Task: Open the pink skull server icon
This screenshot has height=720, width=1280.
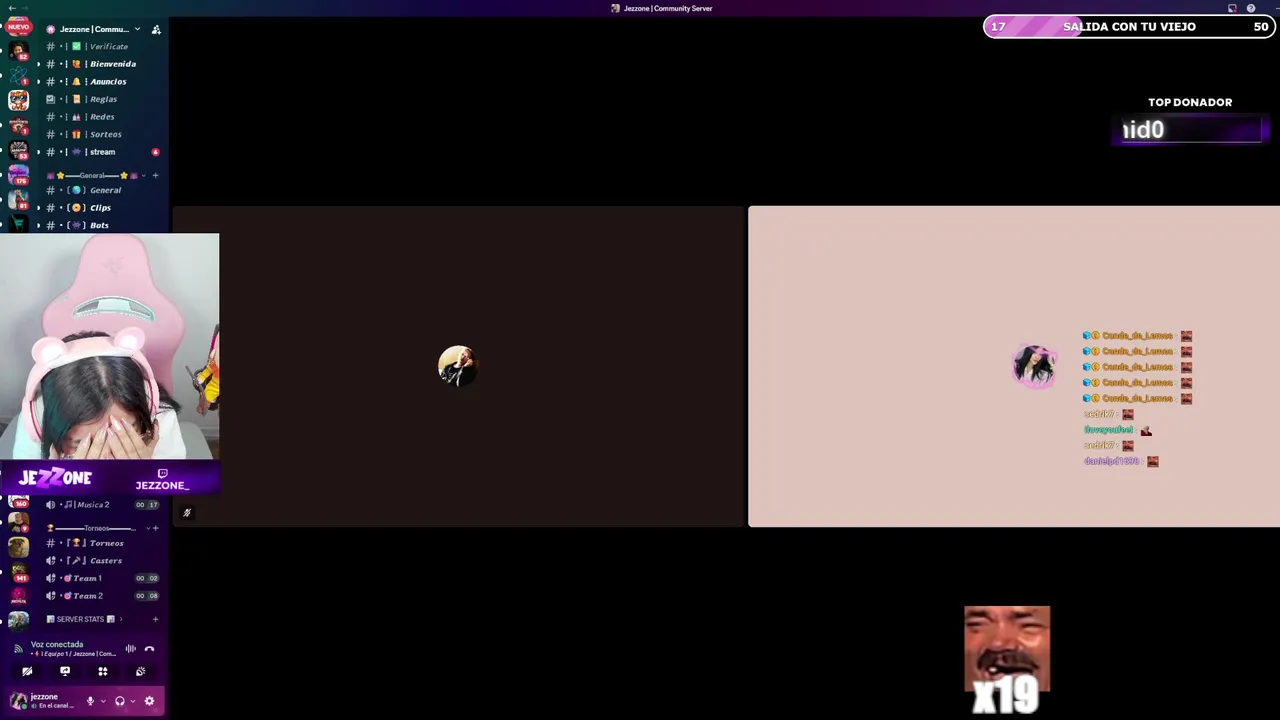Action: click(x=18, y=595)
